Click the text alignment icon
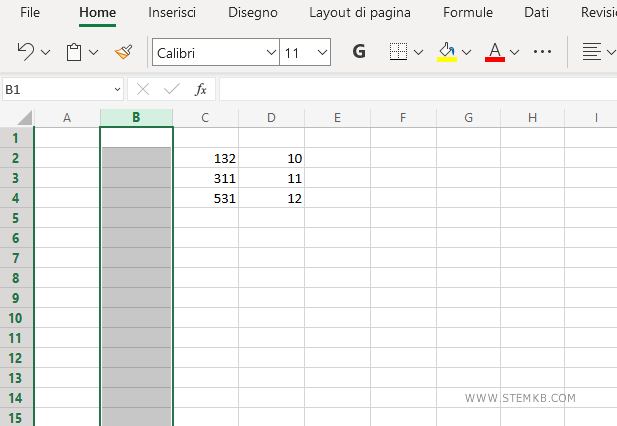 [592, 51]
